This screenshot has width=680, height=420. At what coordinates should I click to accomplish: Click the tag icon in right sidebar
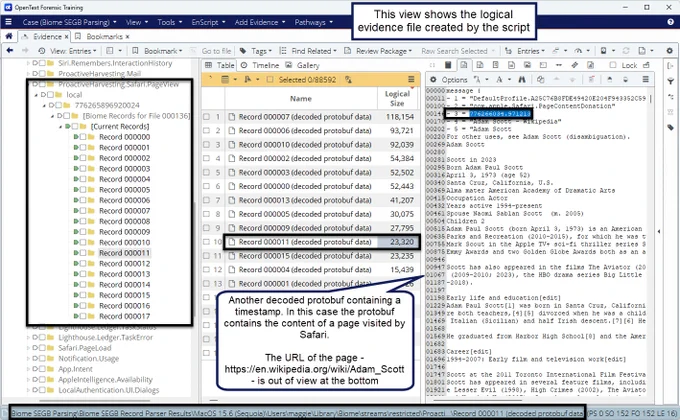pos(670,127)
